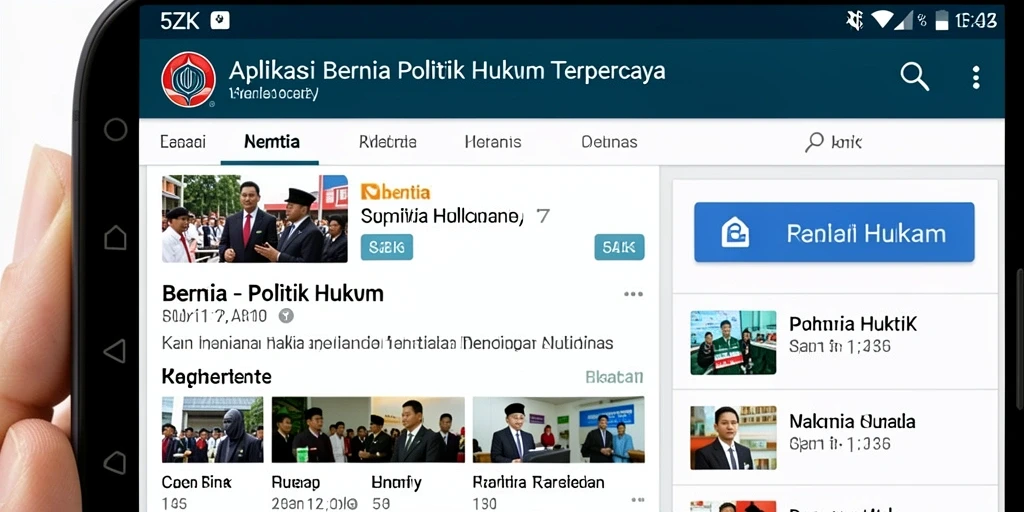1024x512 pixels.
Task: Select the Nemtia tab
Action: [272, 142]
